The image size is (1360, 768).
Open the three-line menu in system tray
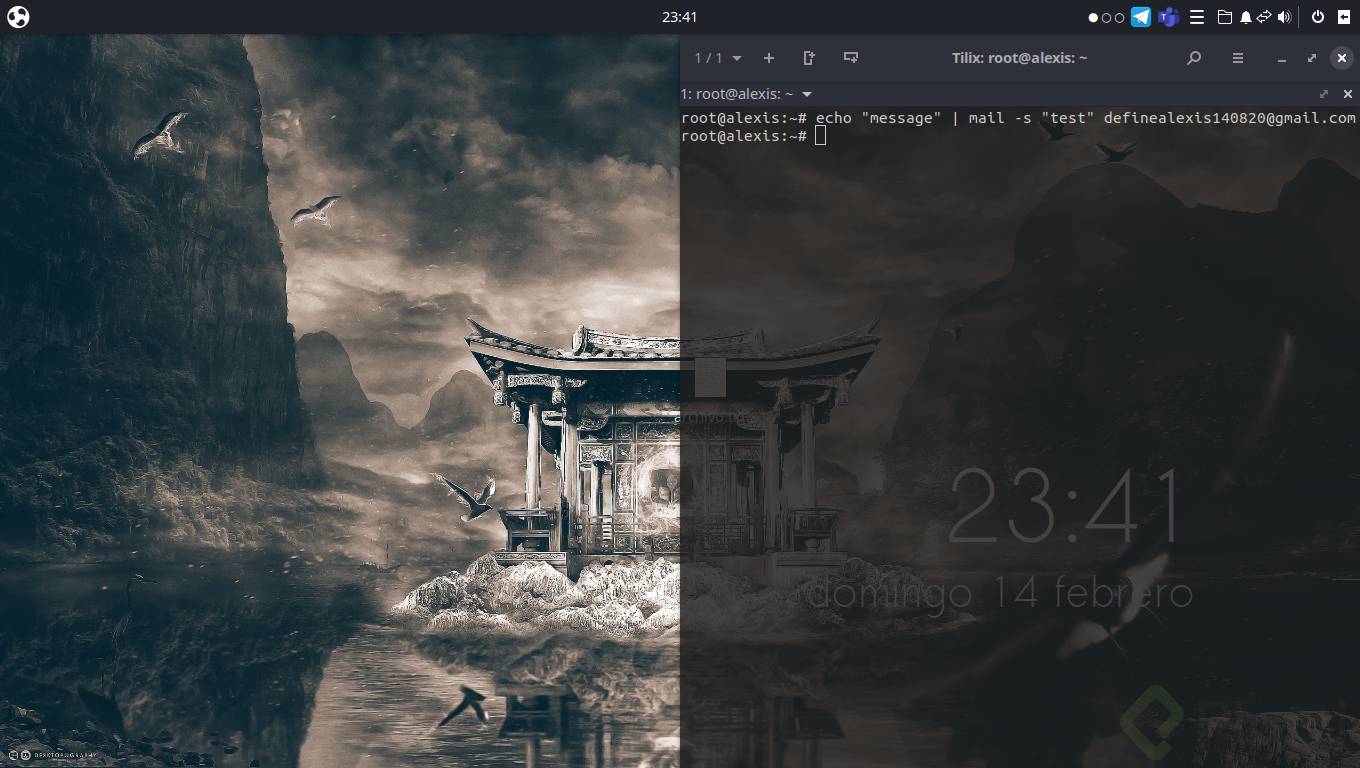[1196, 17]
